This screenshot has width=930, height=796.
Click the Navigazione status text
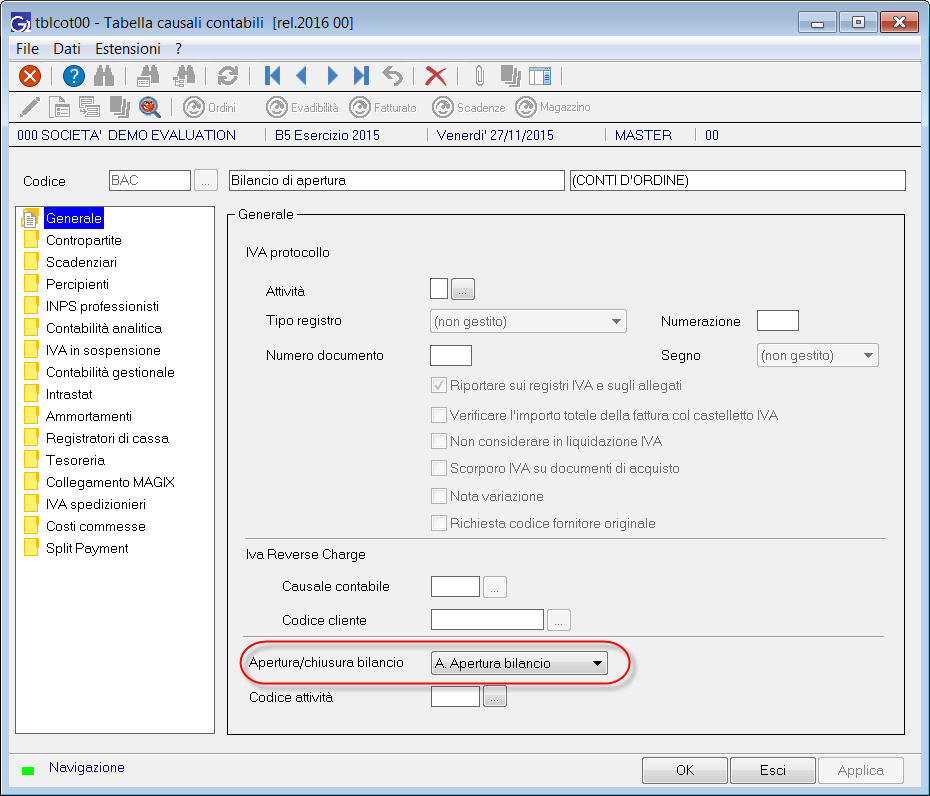(87, 768)
